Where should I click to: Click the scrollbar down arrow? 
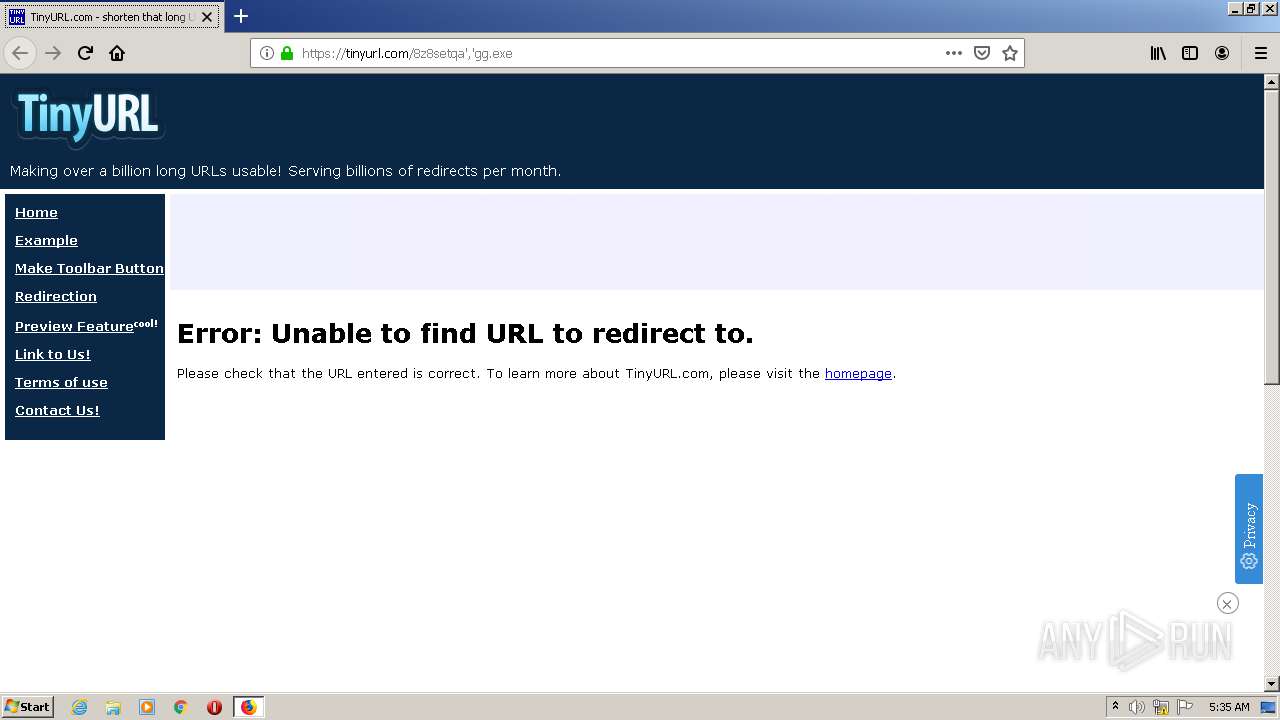coord(1272,684)
